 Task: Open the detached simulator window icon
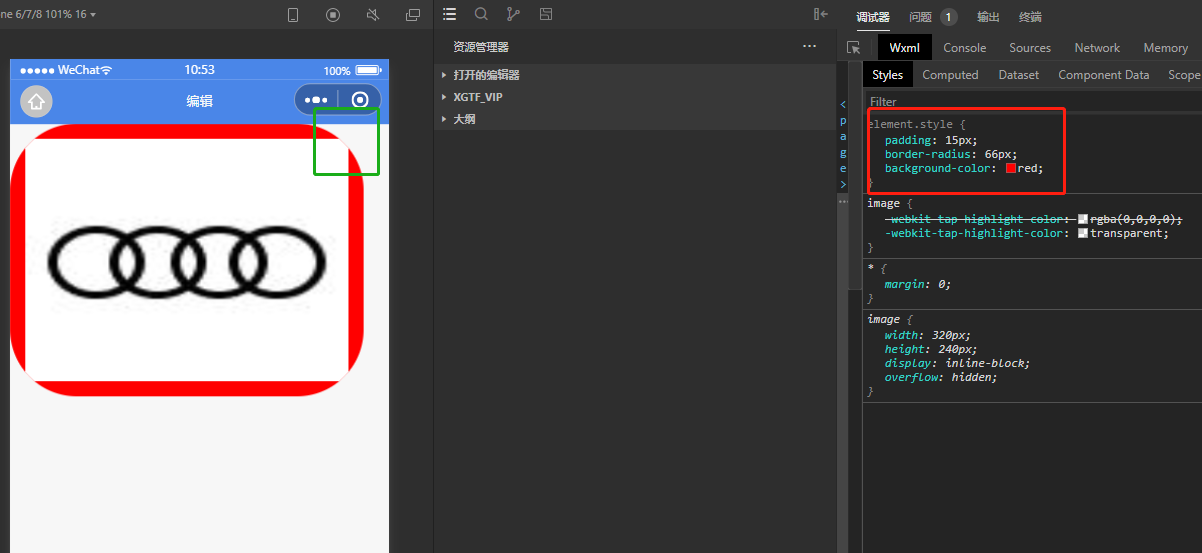pos(413,15)
